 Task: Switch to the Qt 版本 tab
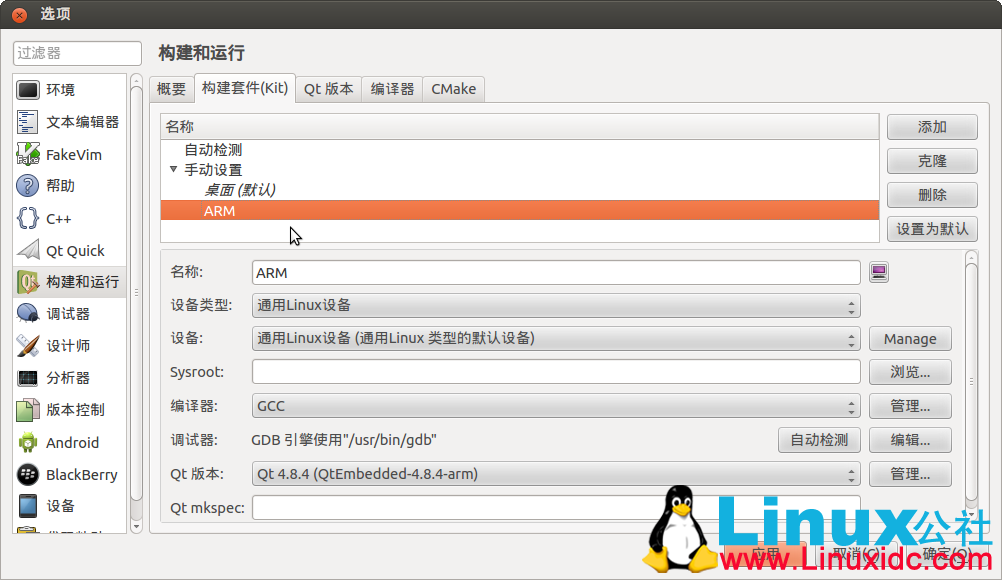click(328, 89)
